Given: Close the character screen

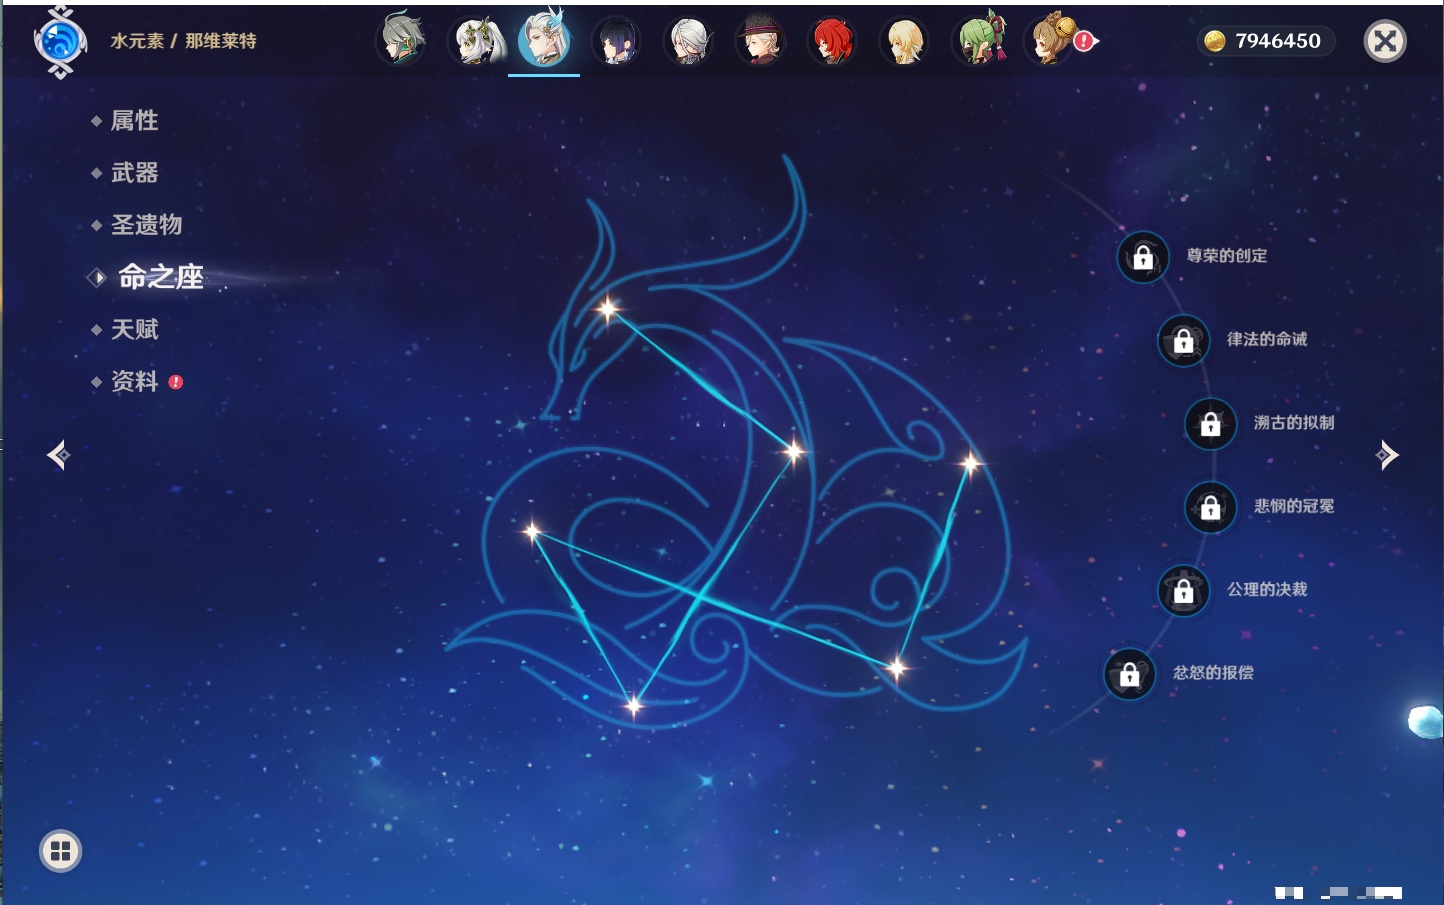Looking at the screenshot, I should pos(1385,41).
